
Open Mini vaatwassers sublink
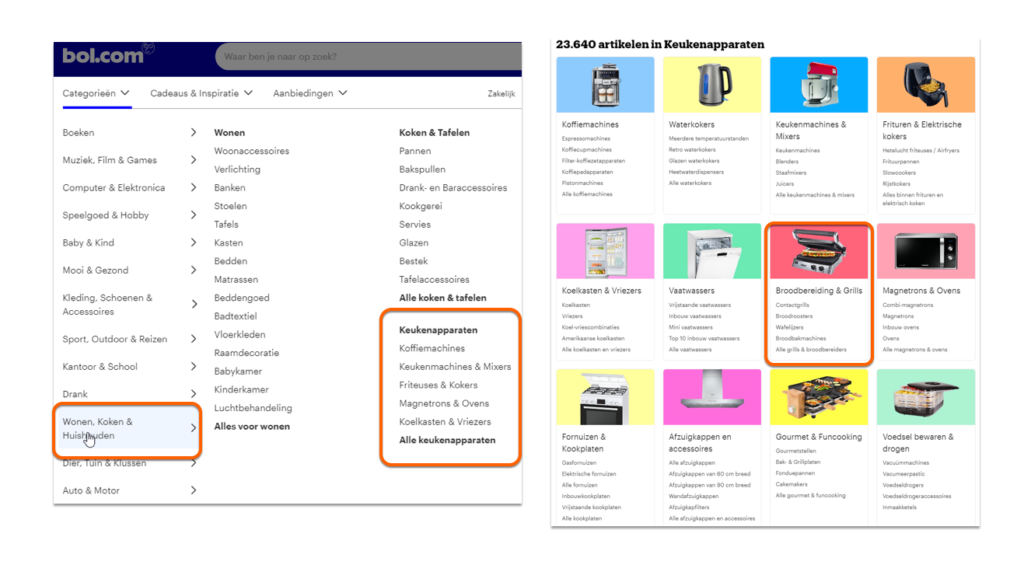point(691,328)
